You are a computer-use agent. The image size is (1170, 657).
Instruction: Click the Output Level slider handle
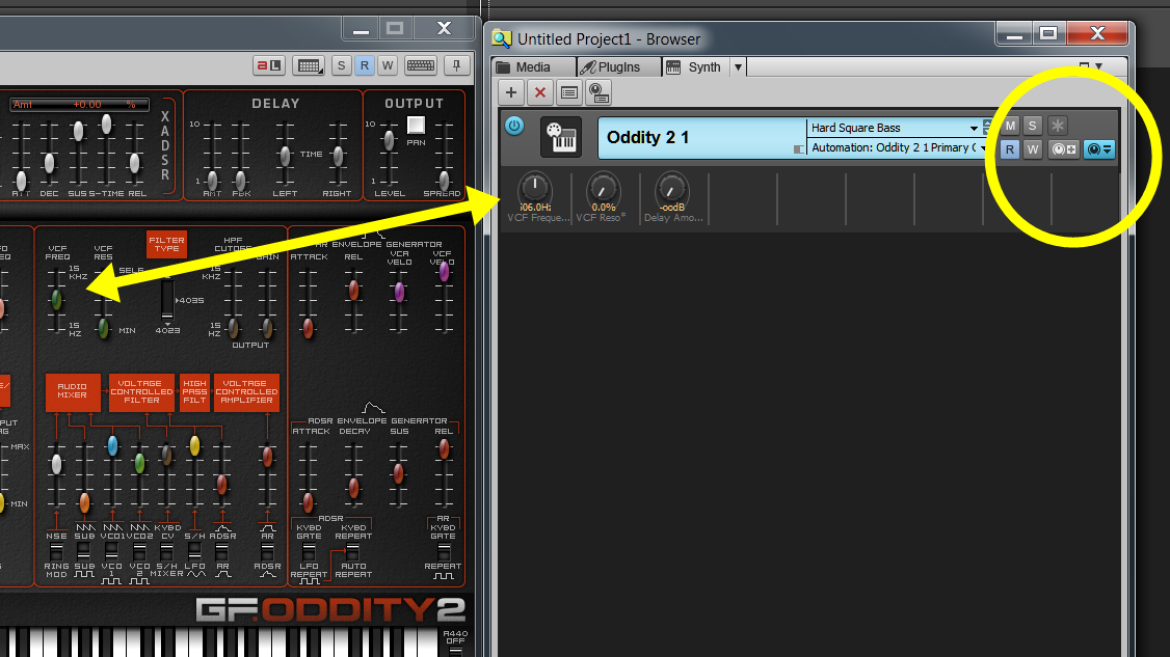(389, 140)
